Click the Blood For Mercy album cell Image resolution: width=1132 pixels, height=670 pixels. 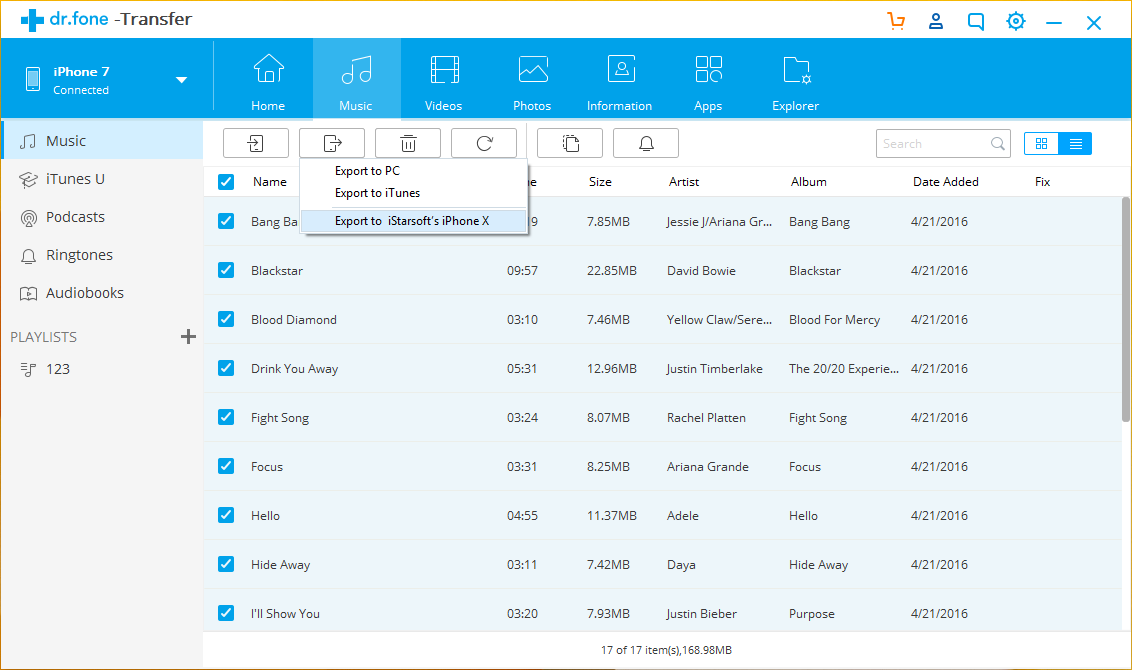pos(835,320)
